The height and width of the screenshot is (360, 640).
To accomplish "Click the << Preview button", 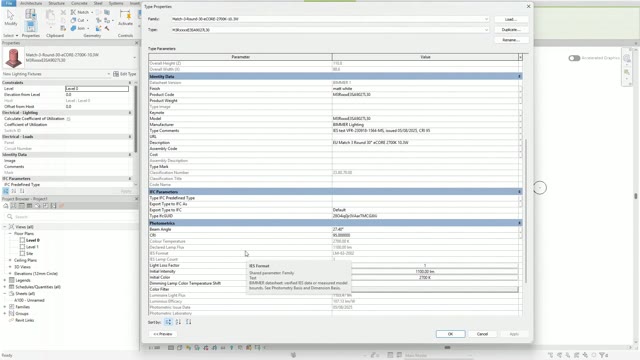I will tap(162, 334).
